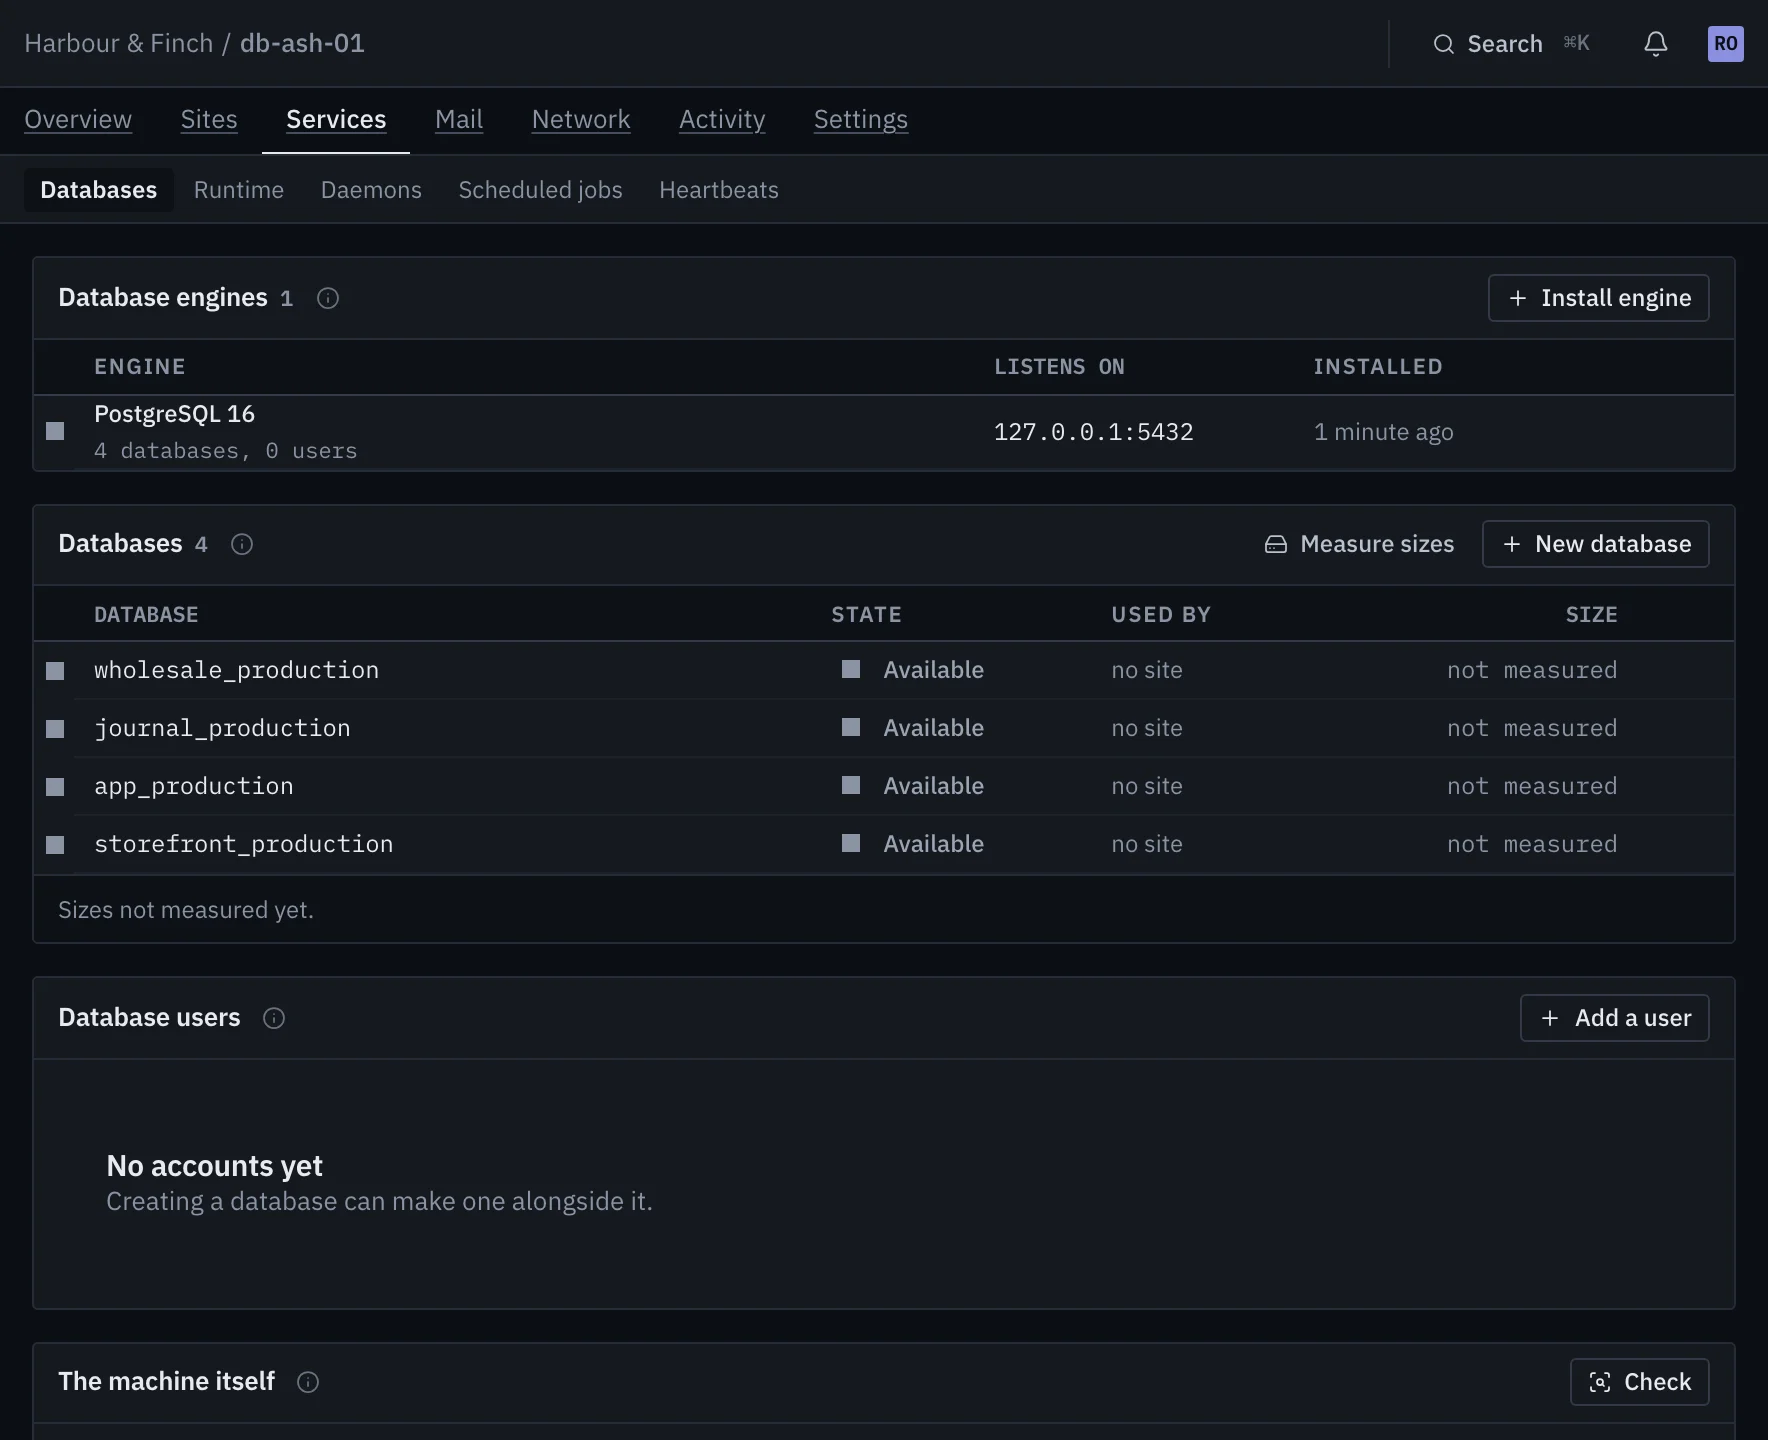This screenshot has height=1440, width=1768.
Task: Click the PostgreSQL 16 engine name
Action: coord(175,414)
